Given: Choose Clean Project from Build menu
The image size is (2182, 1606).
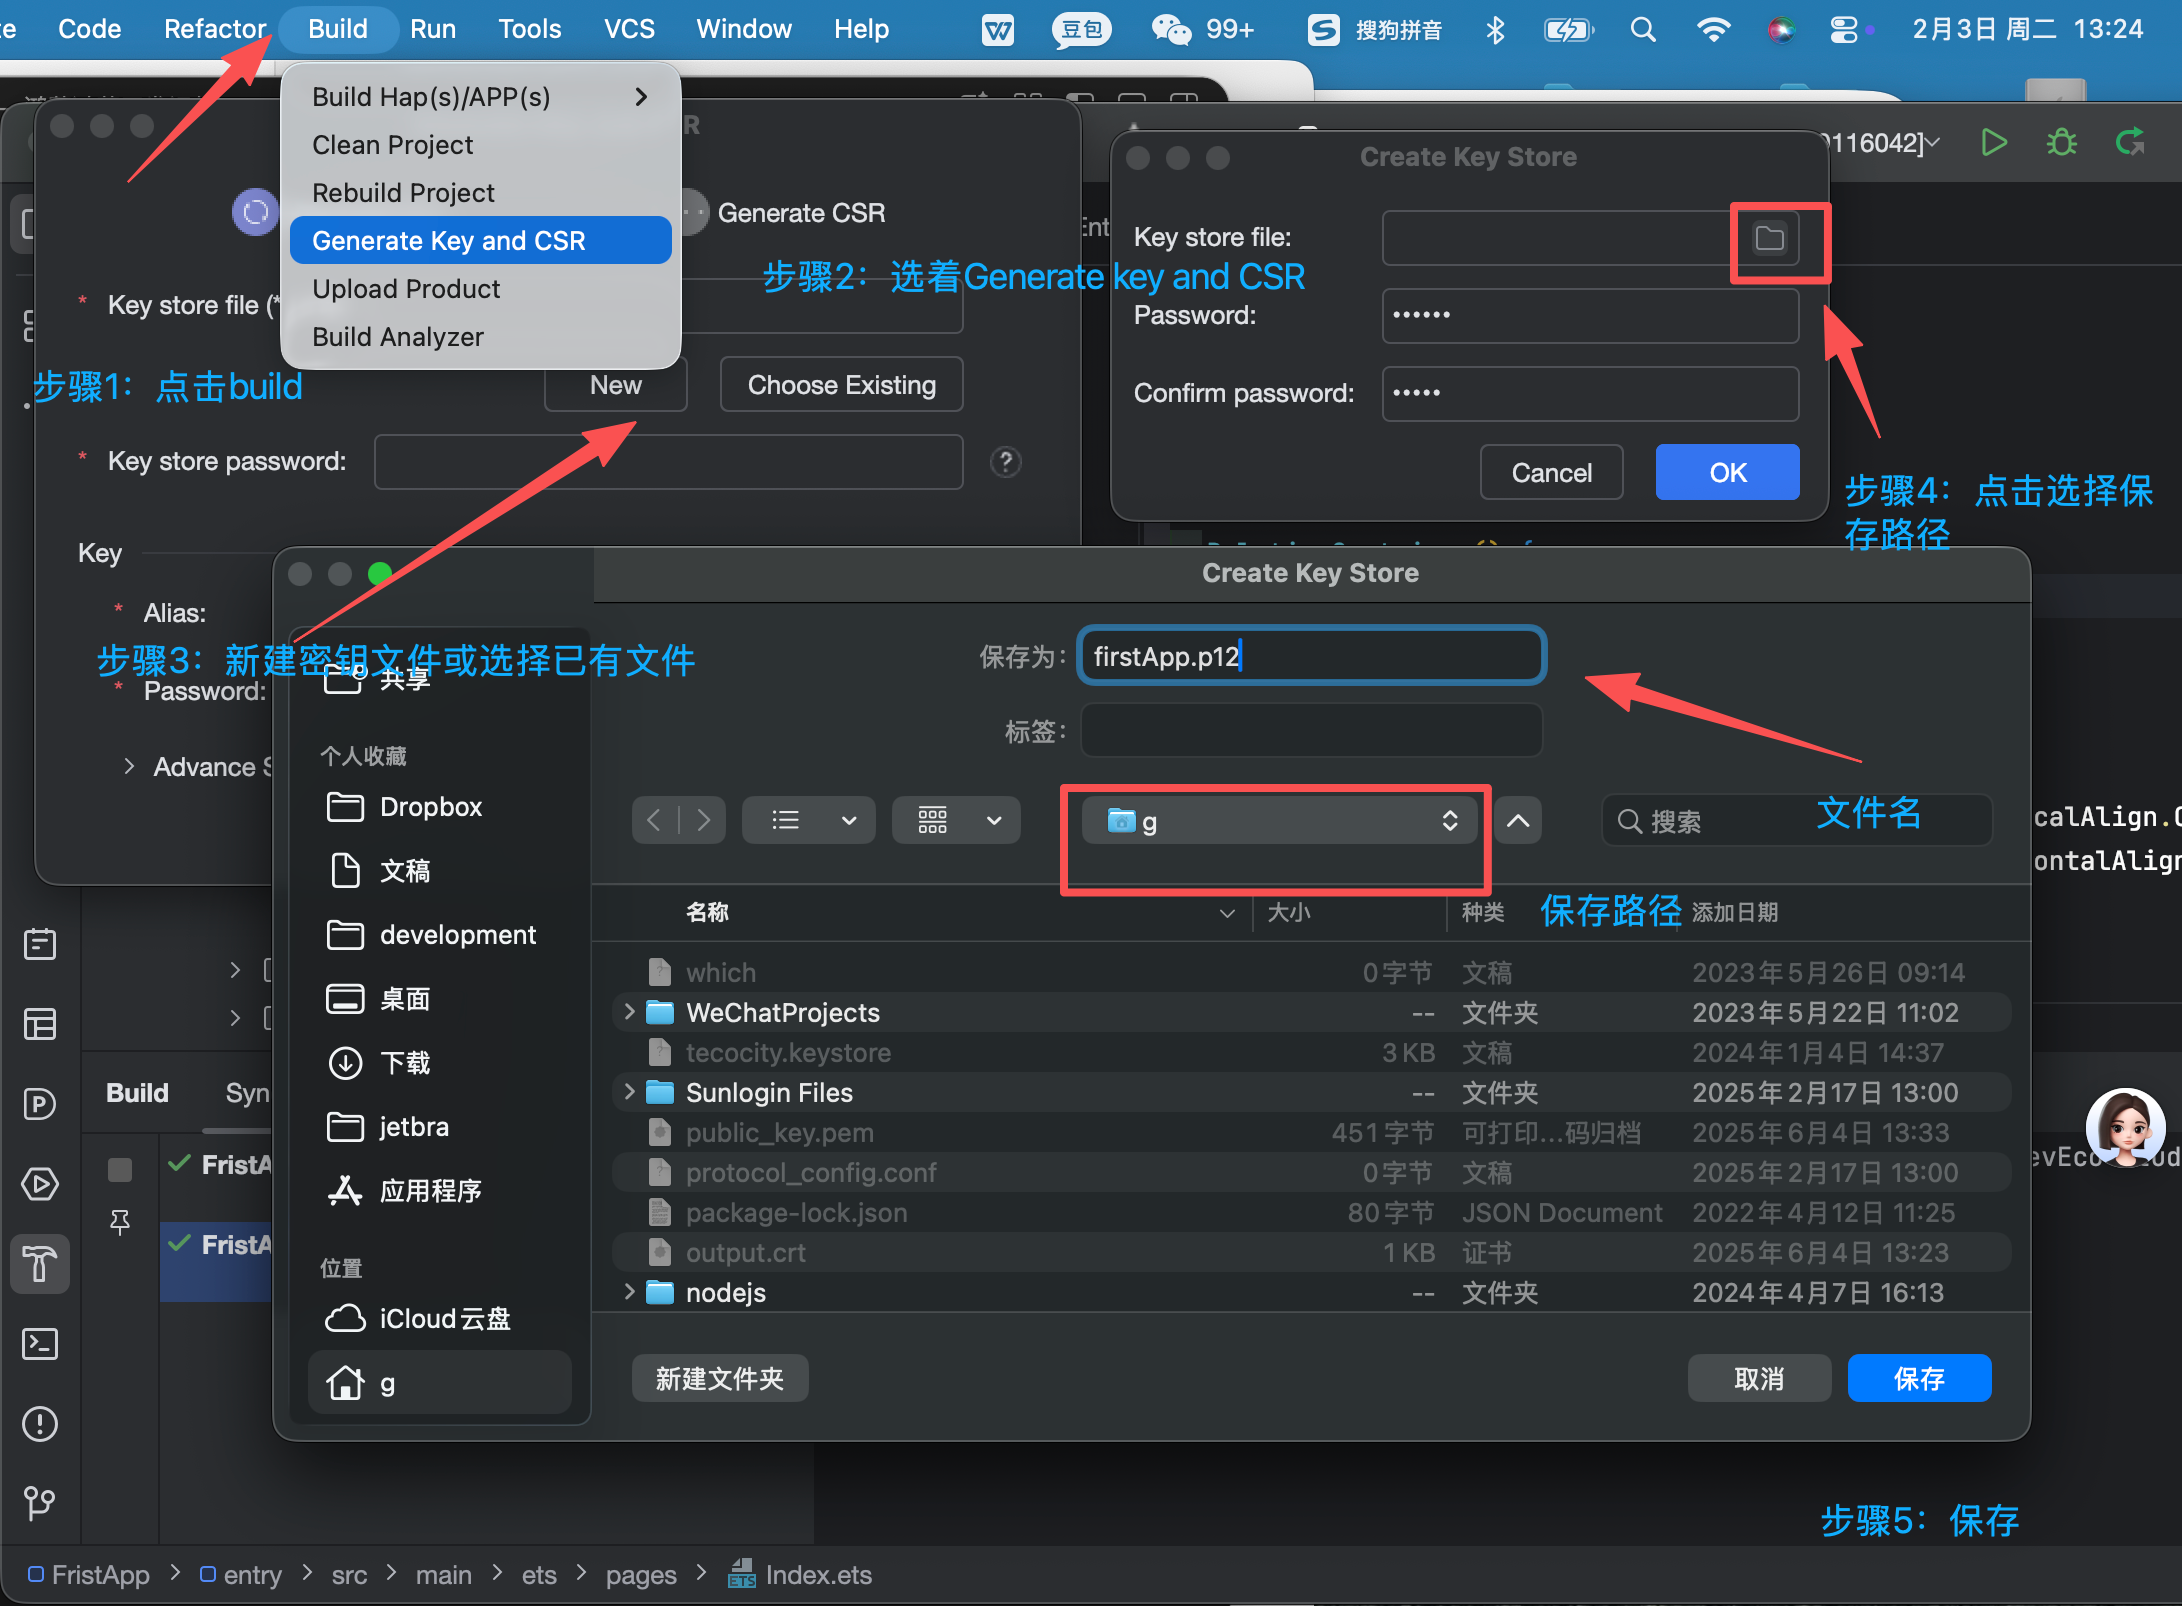Looking at the screenshot, I should pos(392,145).
